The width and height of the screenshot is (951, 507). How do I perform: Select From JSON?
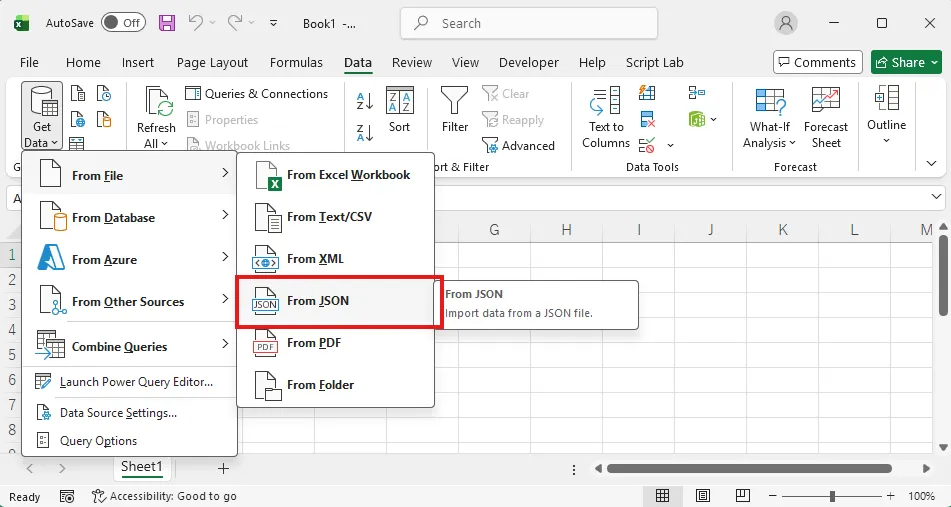point(335,301)
